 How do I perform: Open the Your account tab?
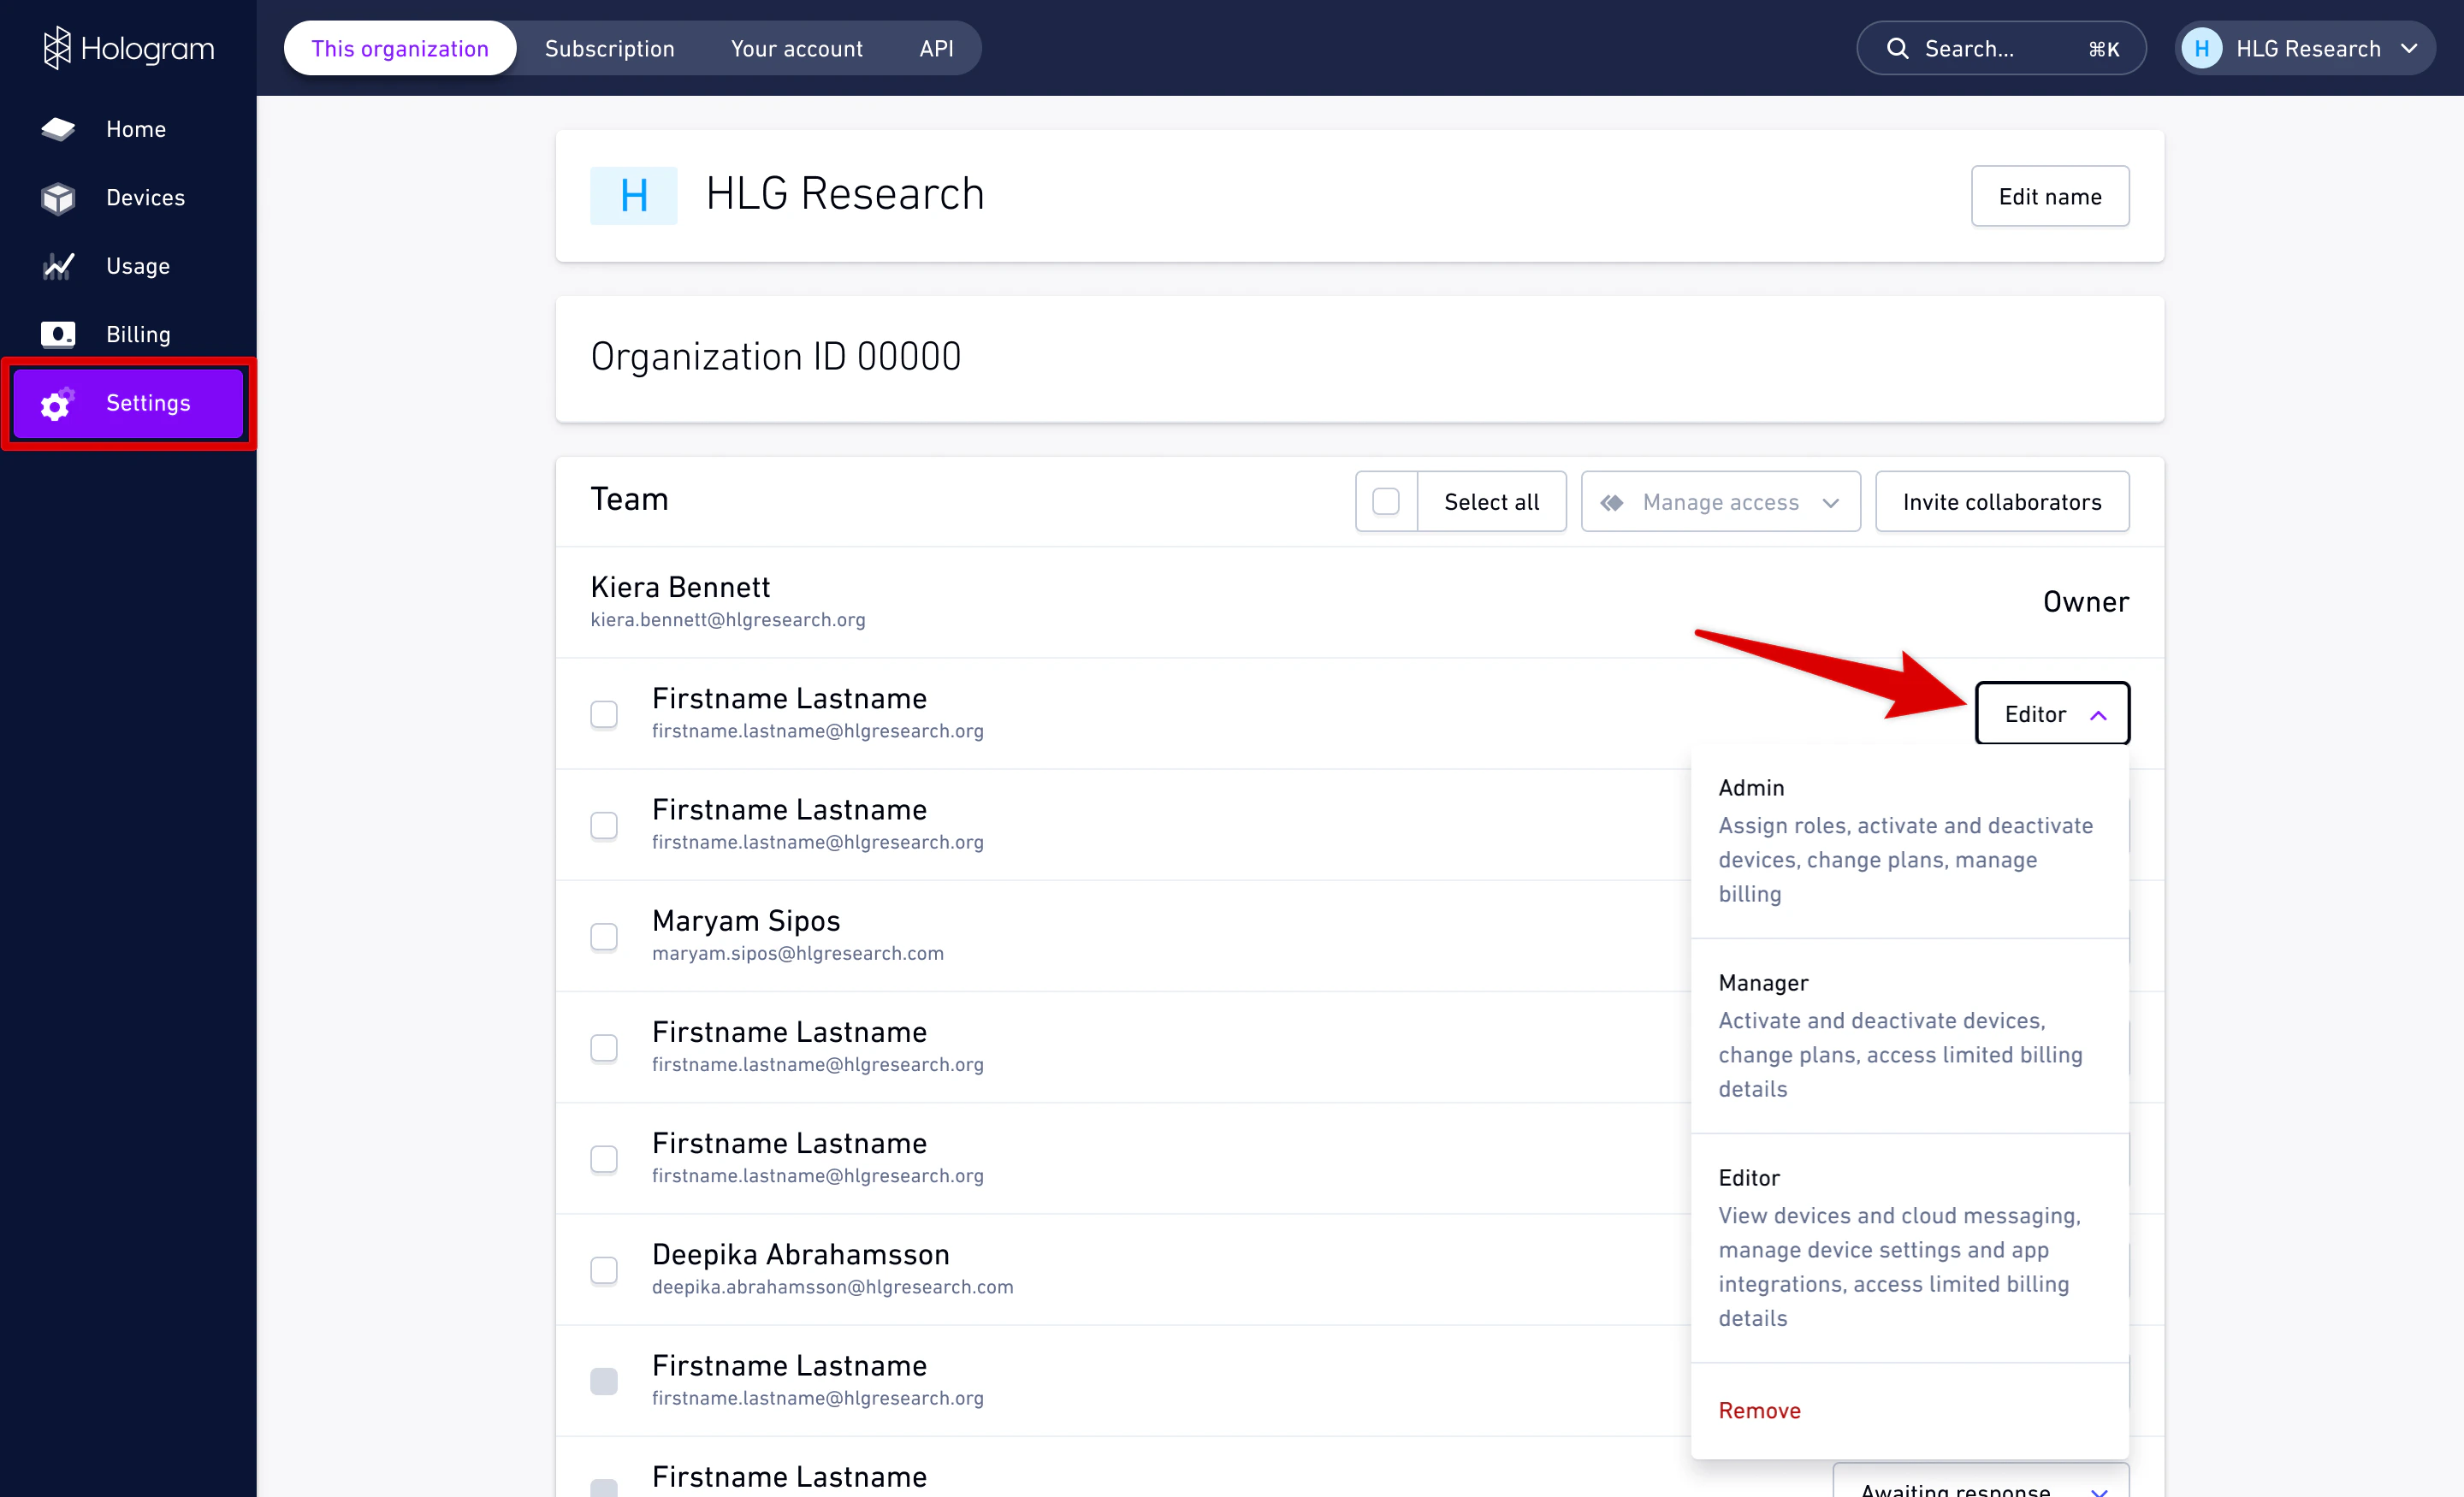click(x=796, y=48)
